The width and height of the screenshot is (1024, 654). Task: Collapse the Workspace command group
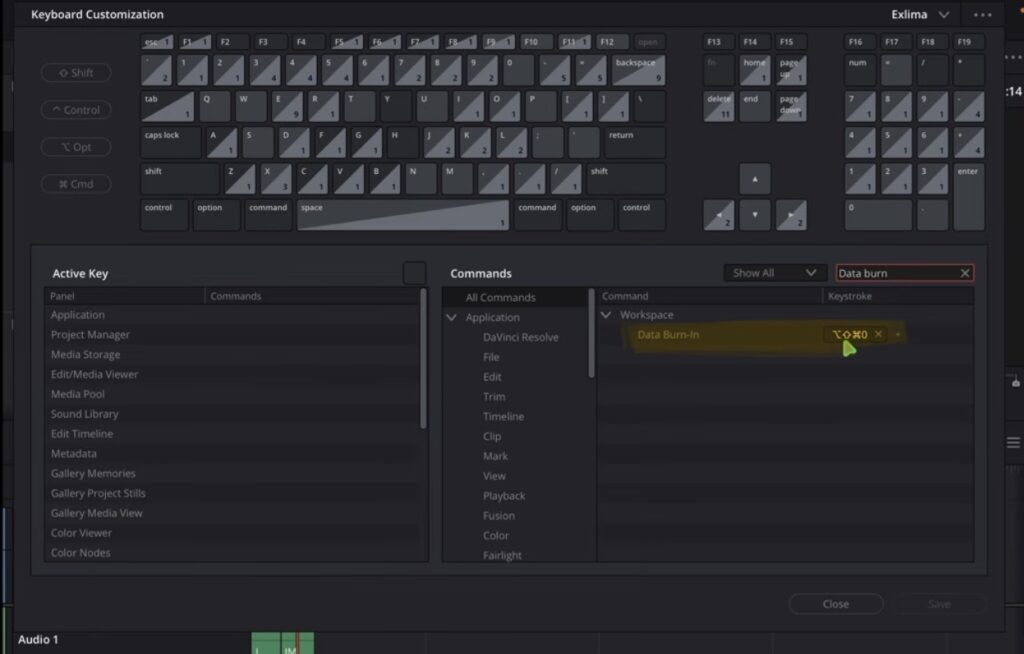[x=606, y=315]
